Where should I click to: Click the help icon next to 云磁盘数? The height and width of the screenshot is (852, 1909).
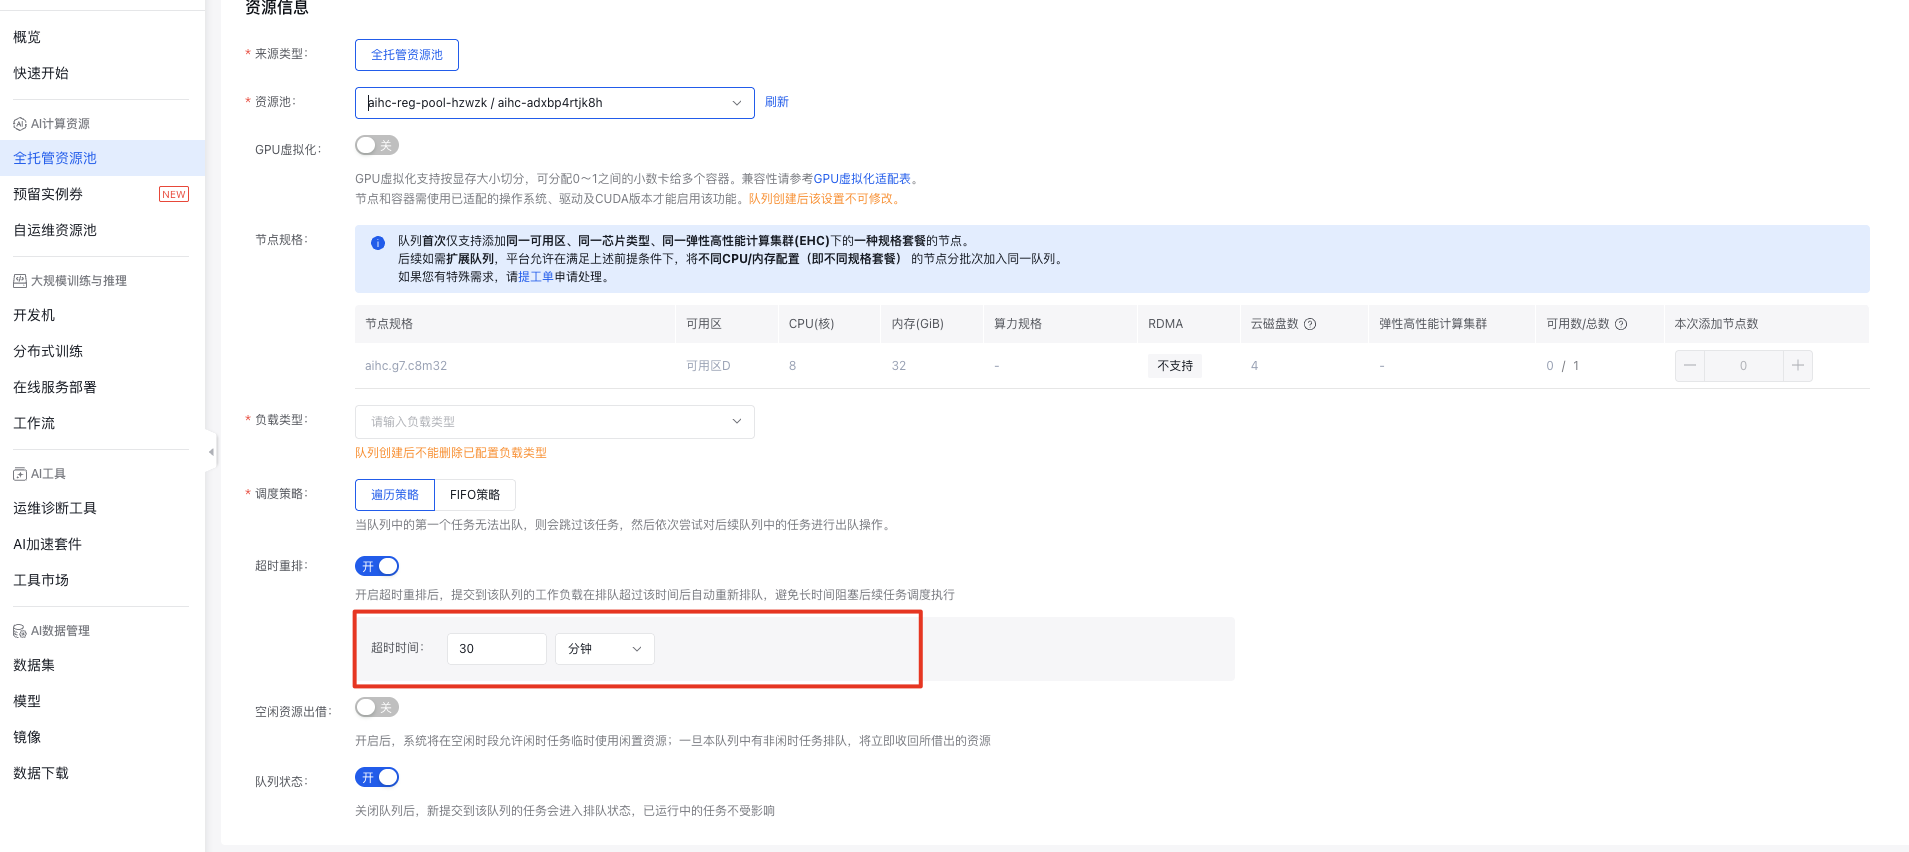coord(1310,324)
